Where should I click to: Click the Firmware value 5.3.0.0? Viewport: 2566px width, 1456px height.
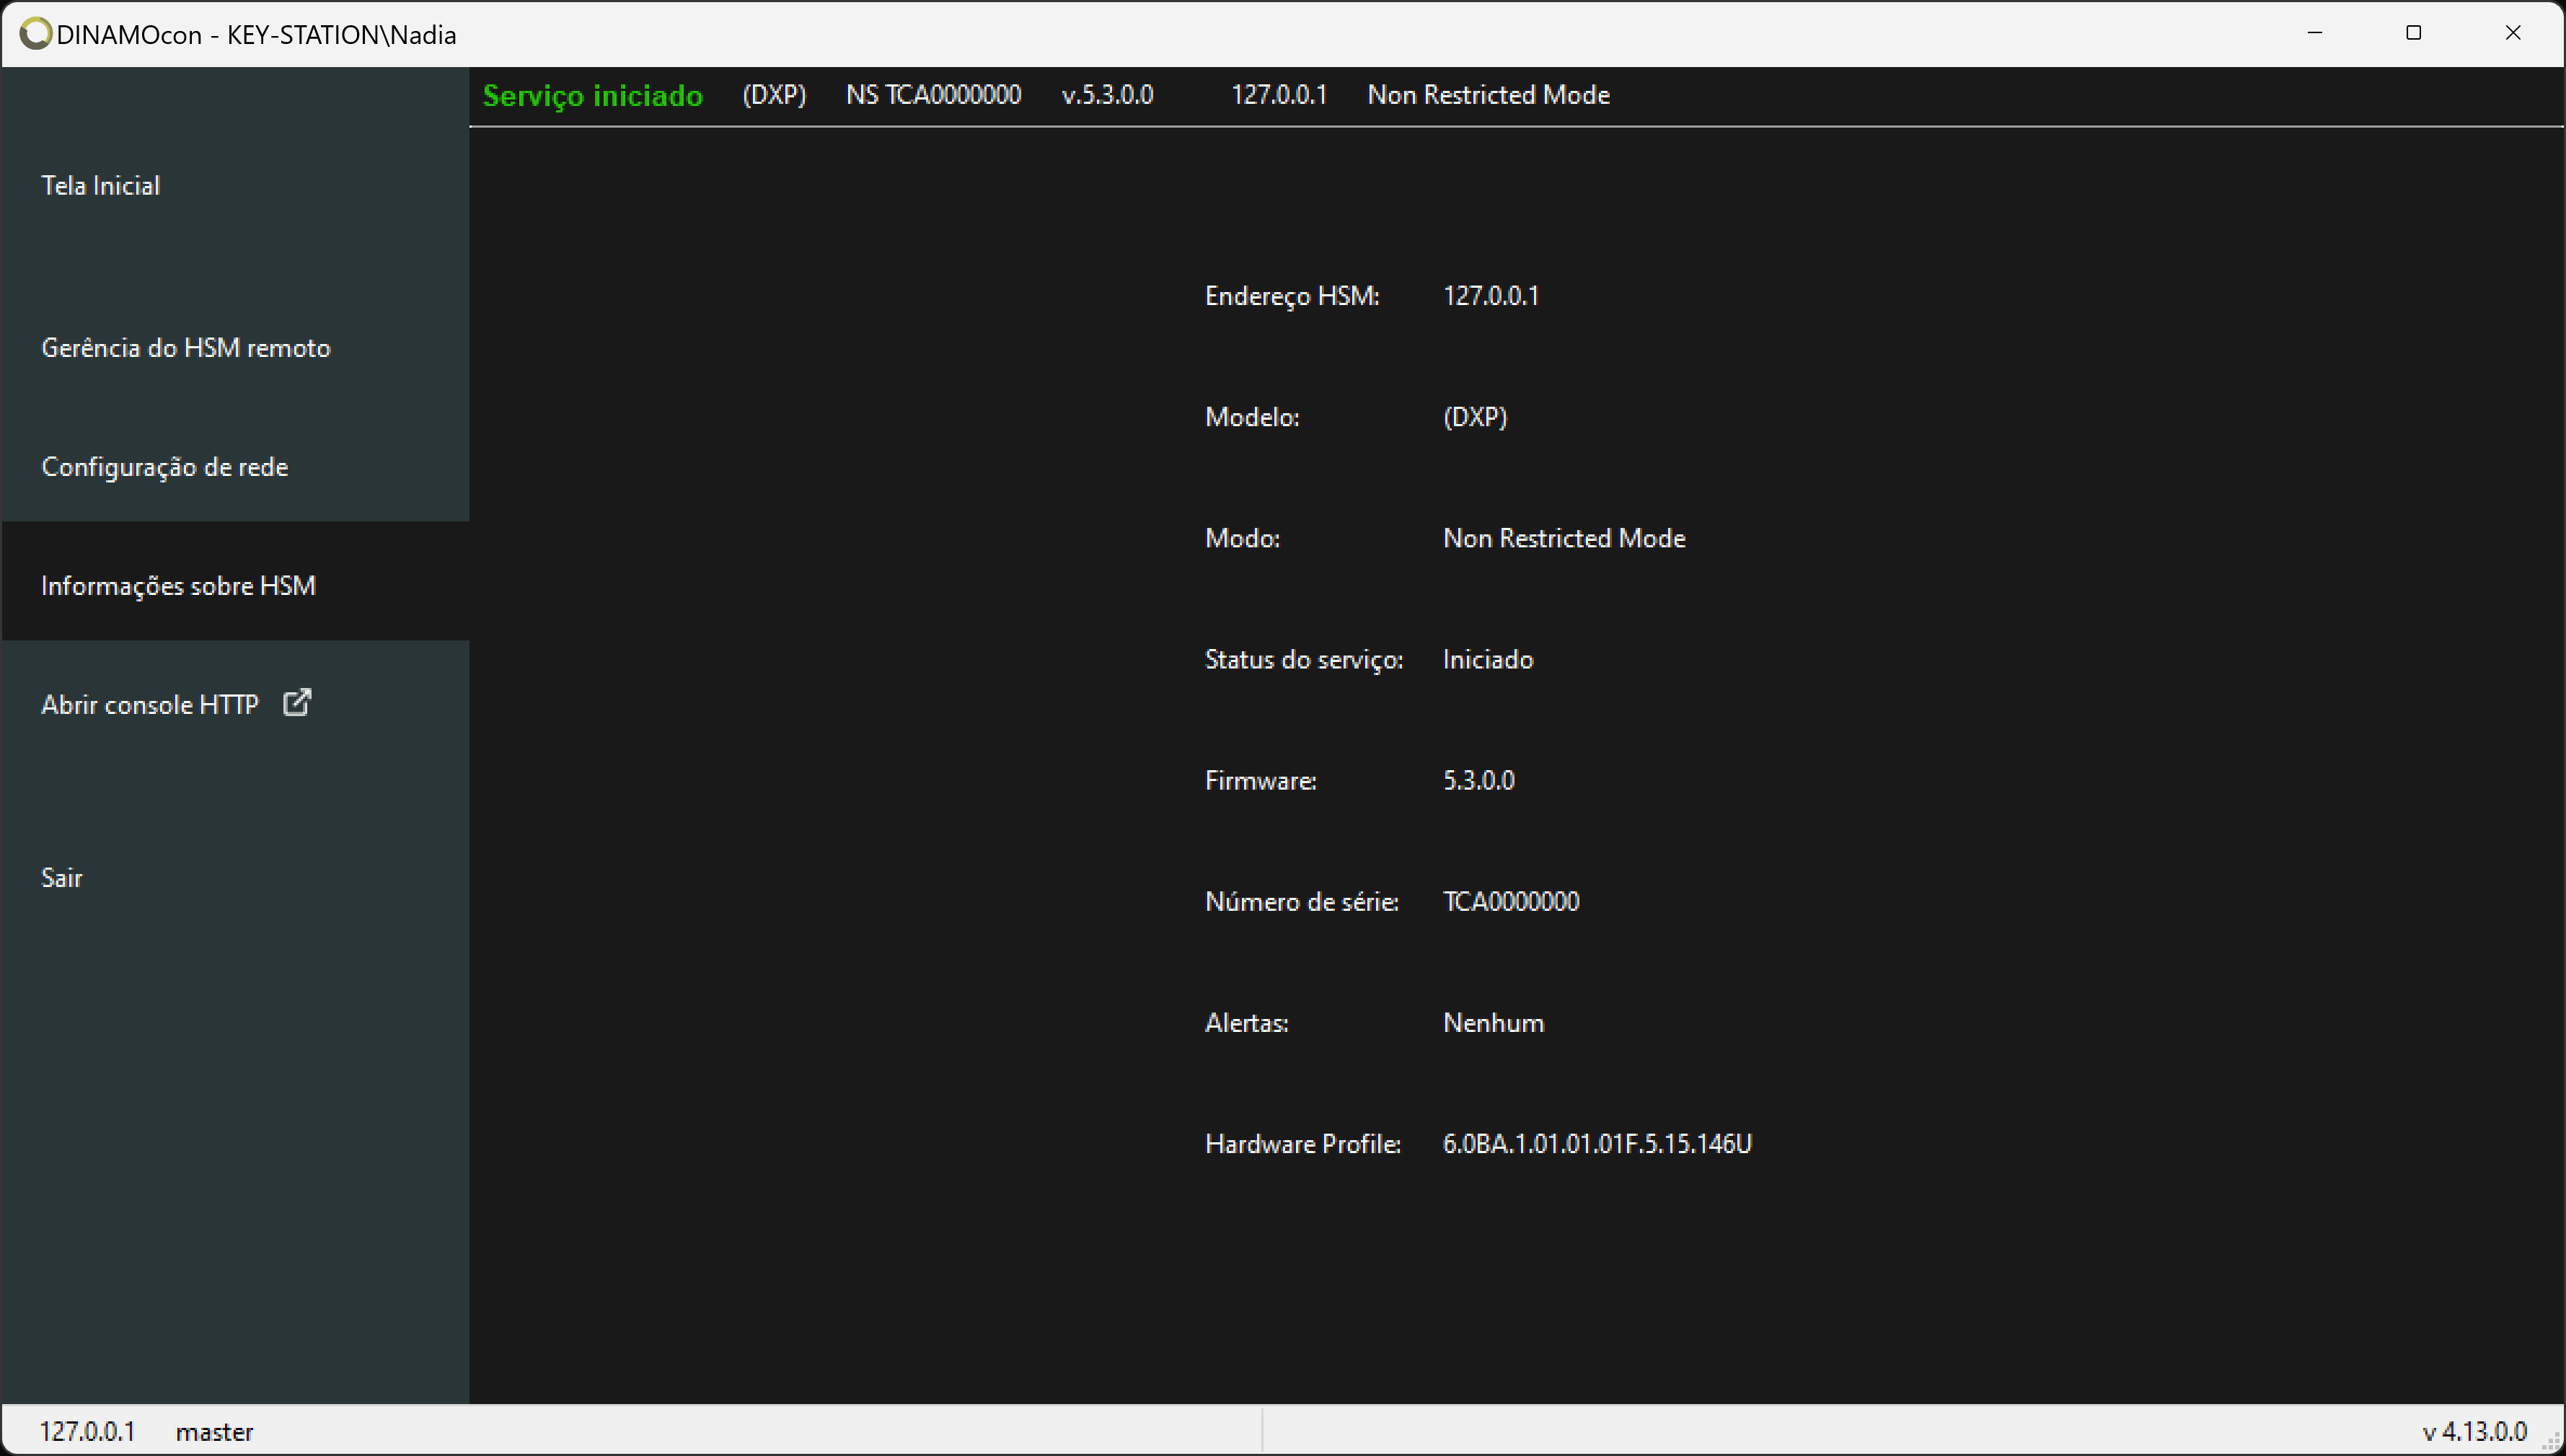(1479, 781)
